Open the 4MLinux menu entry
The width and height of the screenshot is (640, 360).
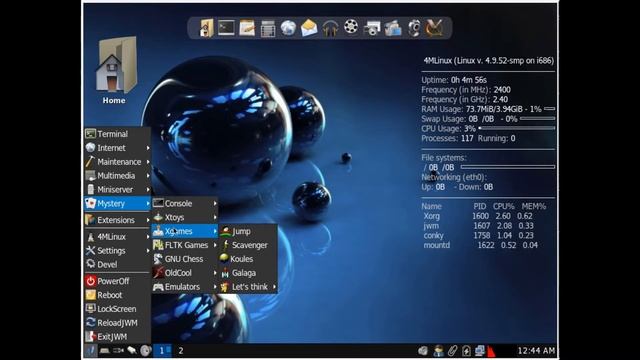[118, 237]
